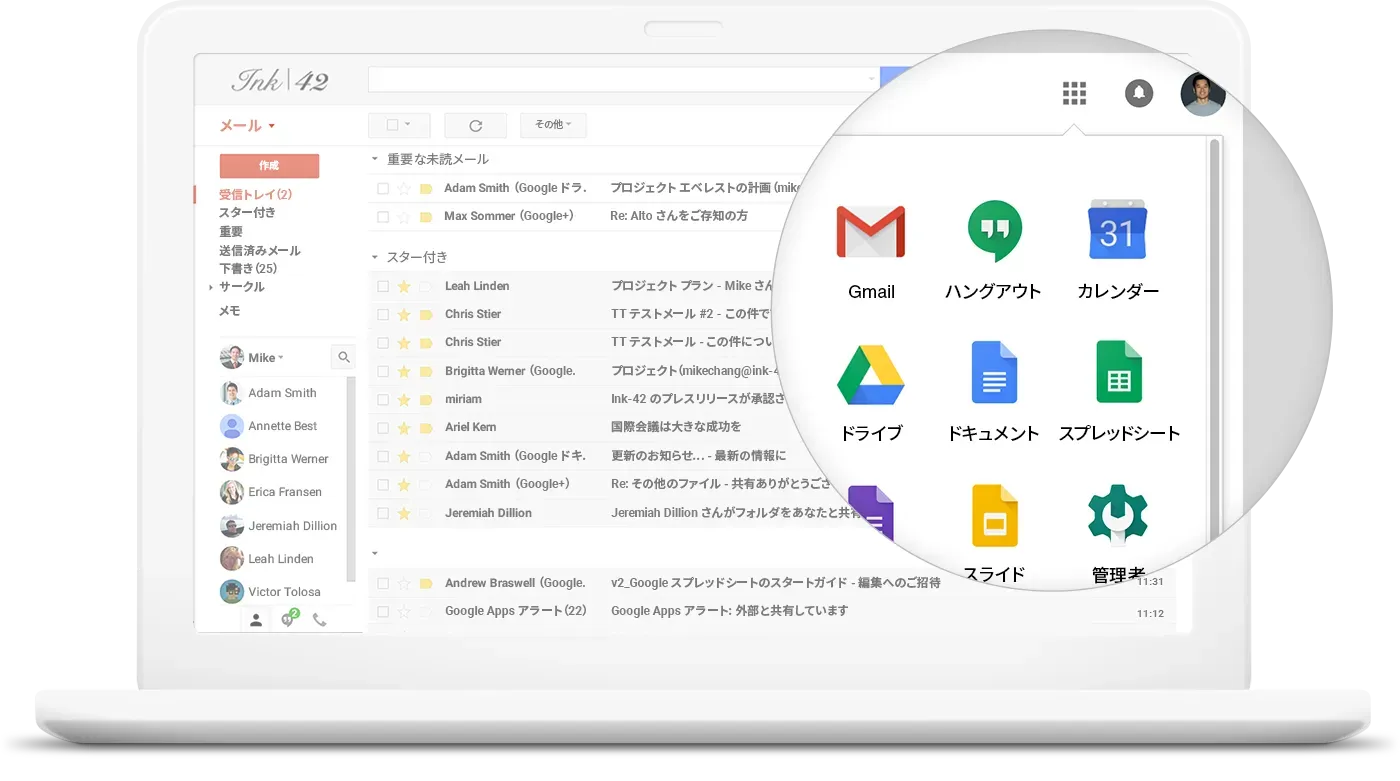Select the Google Apps アラート email checkbox
The height and width of the screenshot is (781, 1400).
click(383, 611)
